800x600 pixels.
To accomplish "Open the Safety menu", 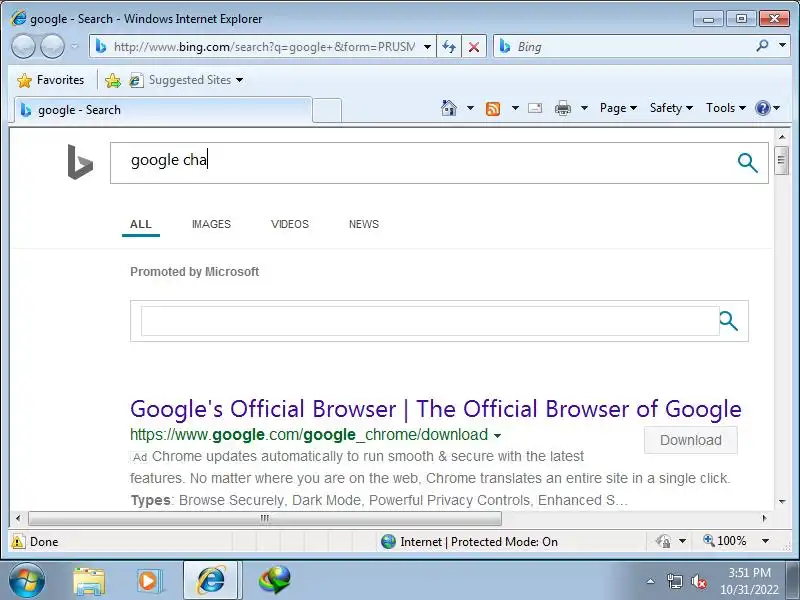I will pyautogui.click(x=671, y=108).
